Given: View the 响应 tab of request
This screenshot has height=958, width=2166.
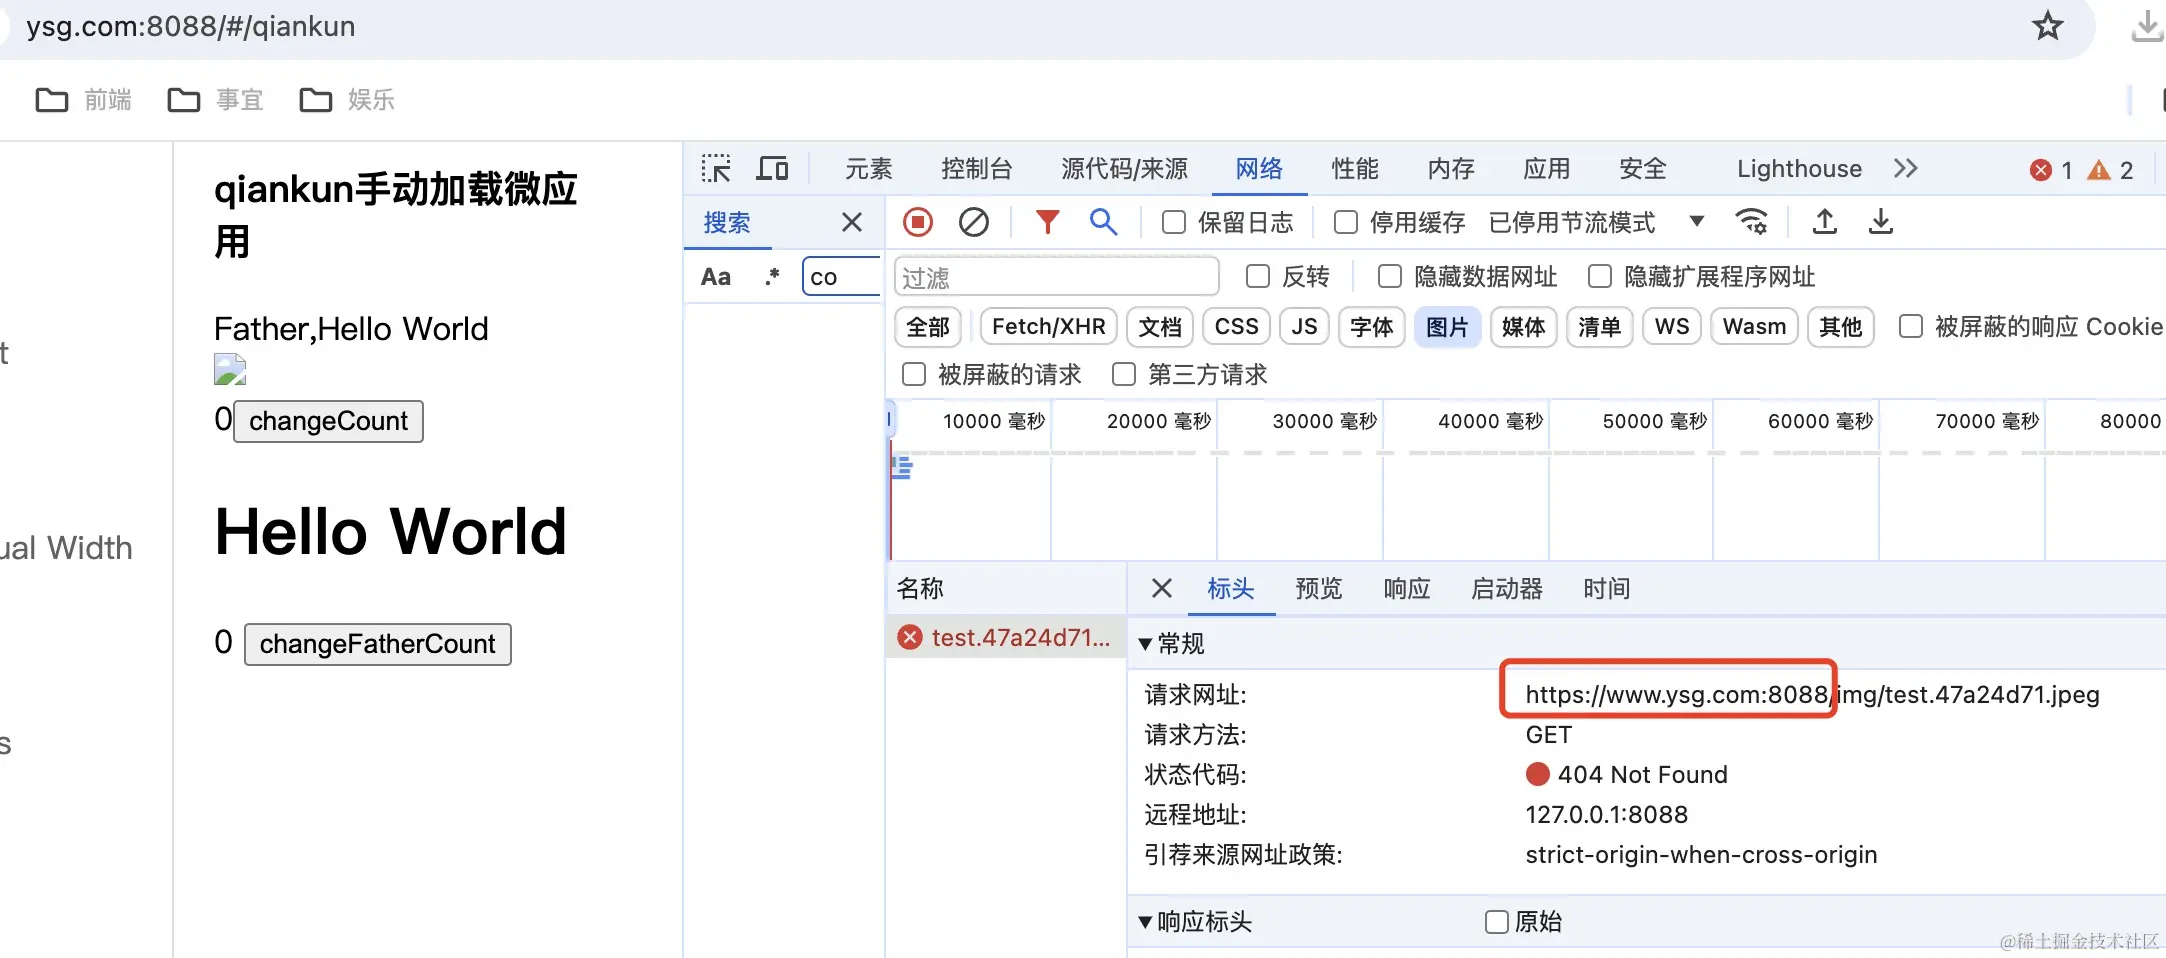Looking at the screenshot, I should 1407,588.
